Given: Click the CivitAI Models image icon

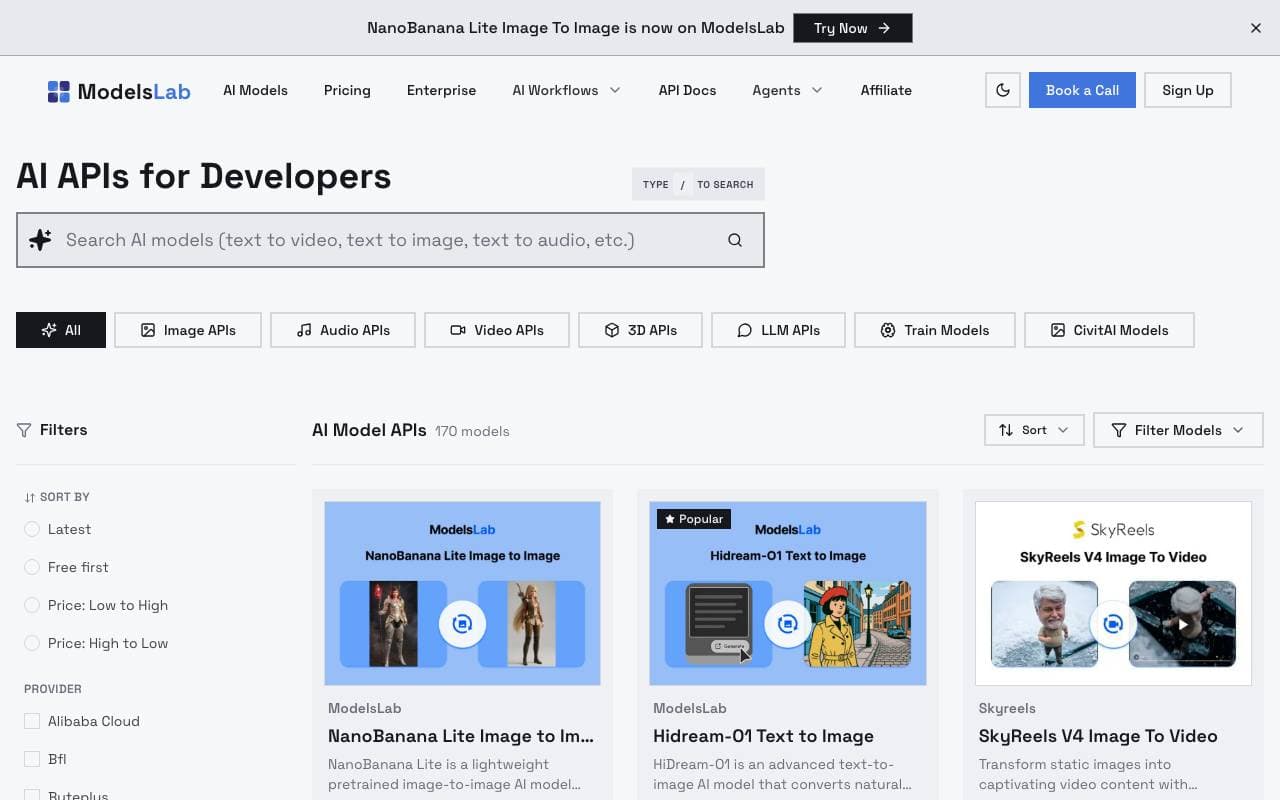Looking at the screenshot, I should [1058, 330].
